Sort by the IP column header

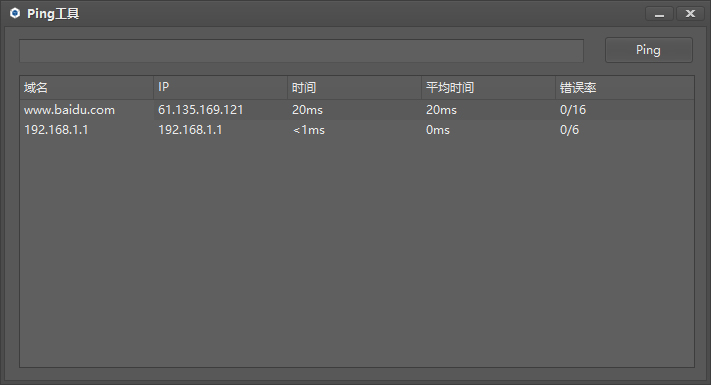(220, 88)
